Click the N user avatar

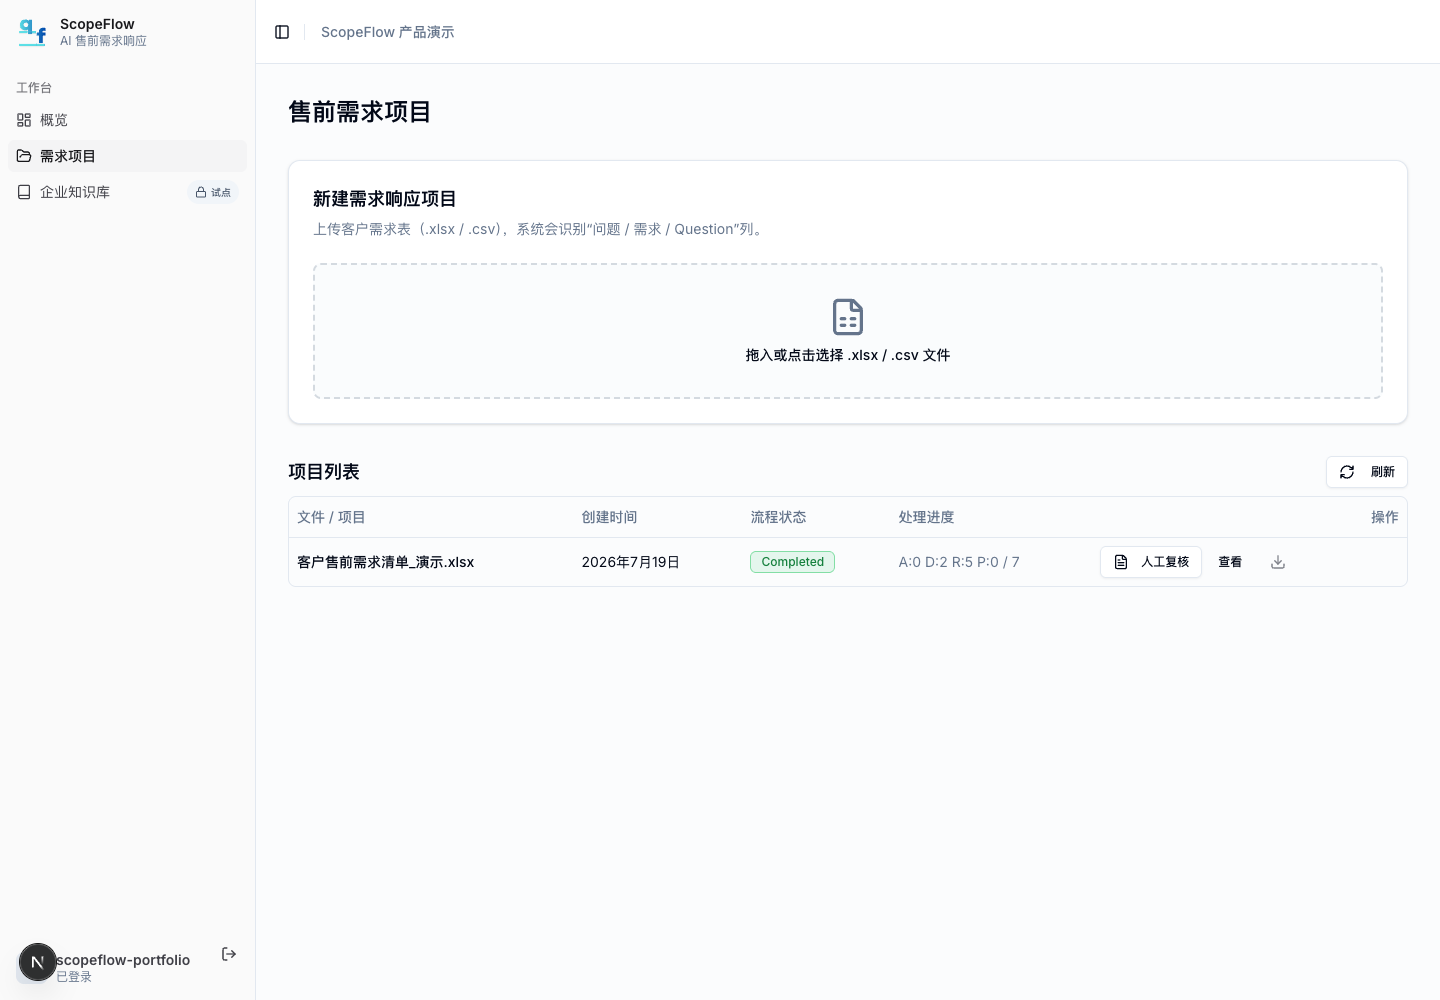pos(37,962)
